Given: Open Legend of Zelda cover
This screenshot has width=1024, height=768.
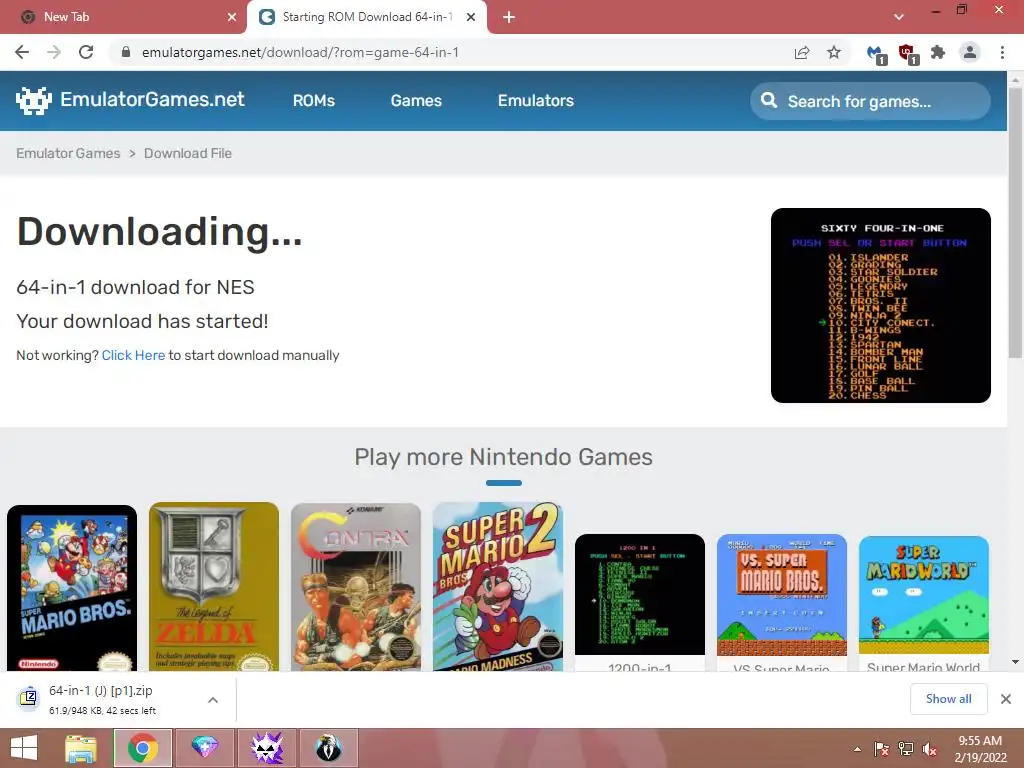Looking at the screenshot, I should click(x=214, y=586).
